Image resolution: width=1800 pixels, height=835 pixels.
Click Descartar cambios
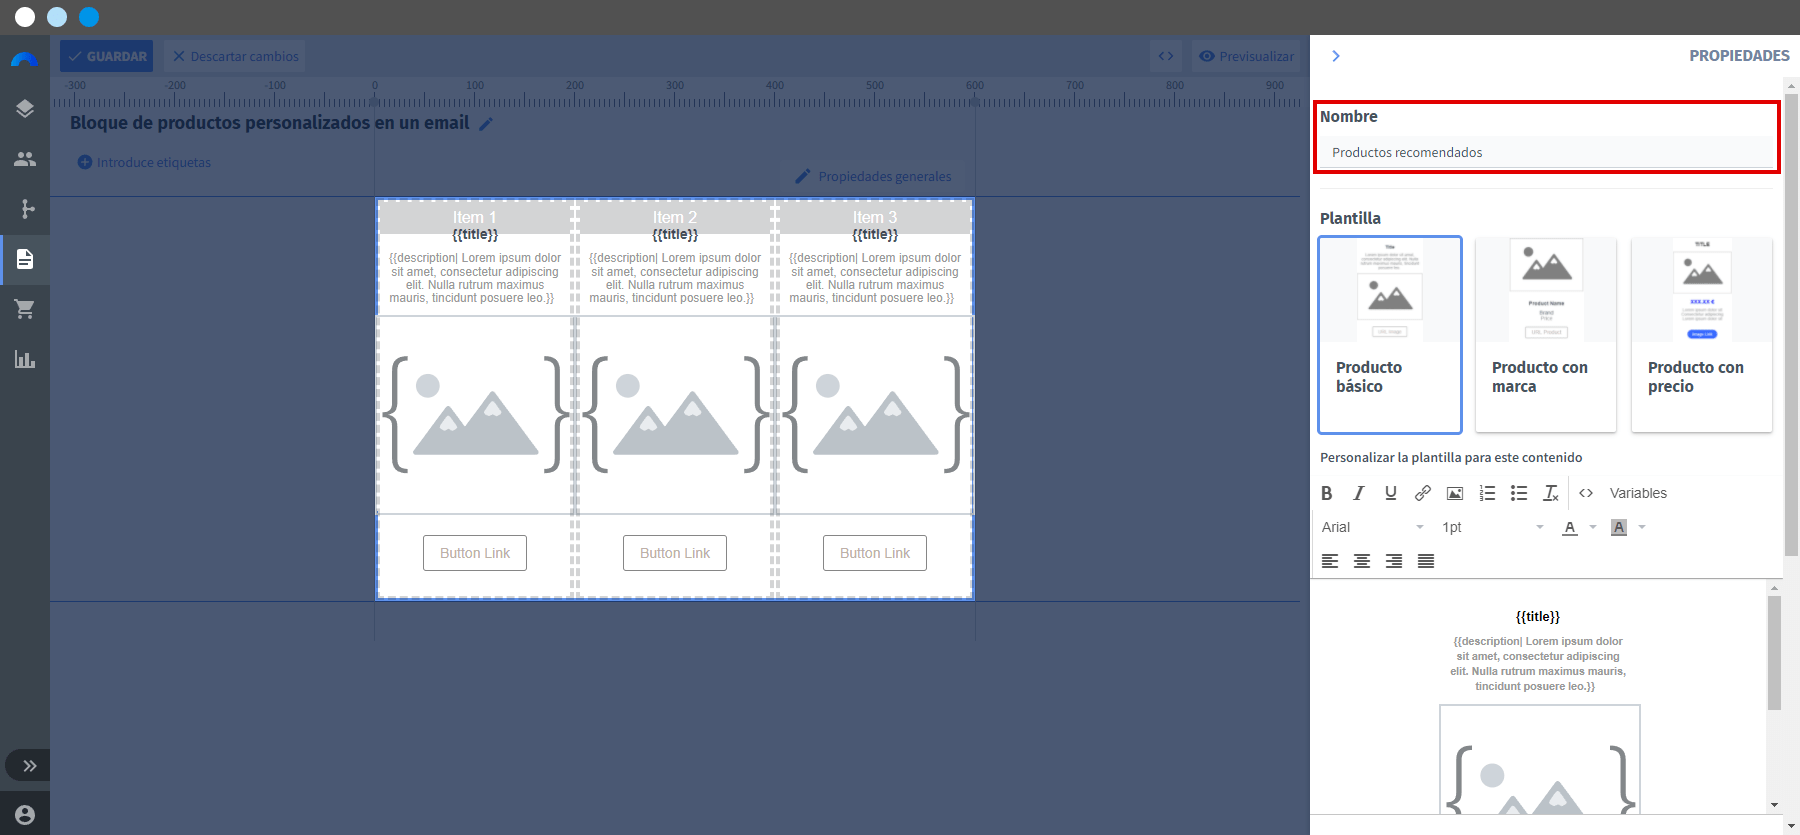click(235, 56)
